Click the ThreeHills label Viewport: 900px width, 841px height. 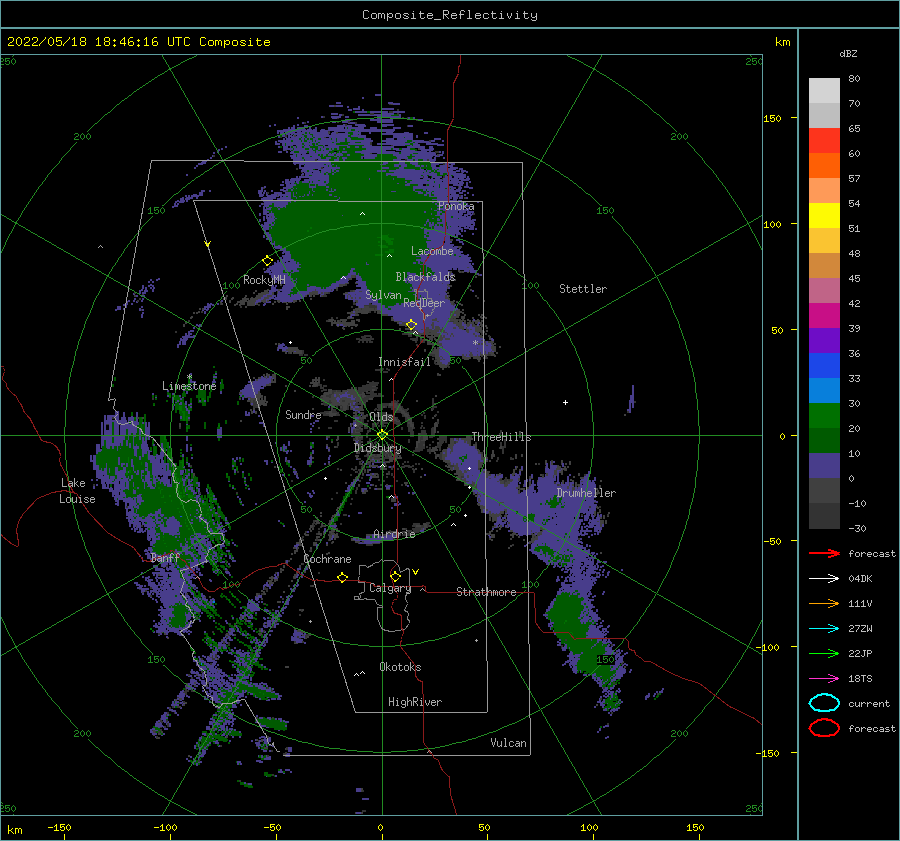click(x=501, y=437)
